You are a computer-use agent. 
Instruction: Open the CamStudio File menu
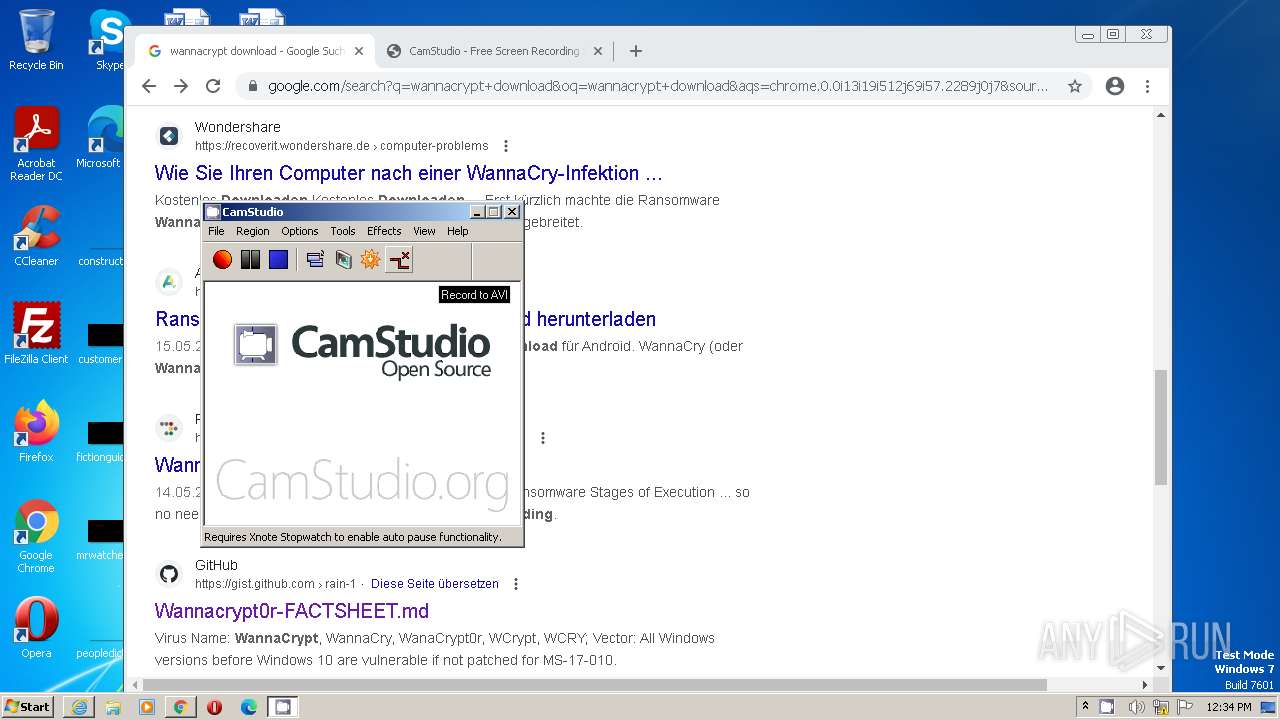point(216,231)
